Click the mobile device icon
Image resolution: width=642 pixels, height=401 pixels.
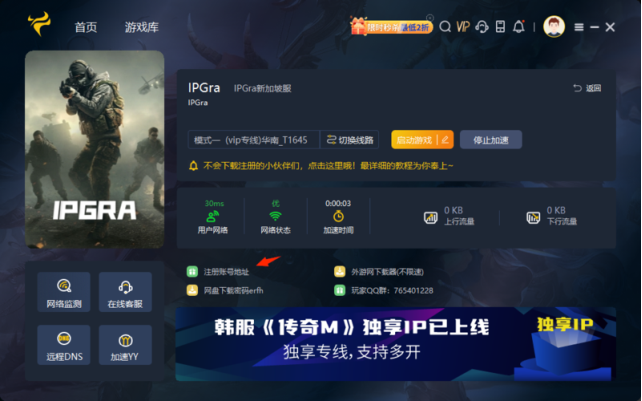[x=500, y=27]
